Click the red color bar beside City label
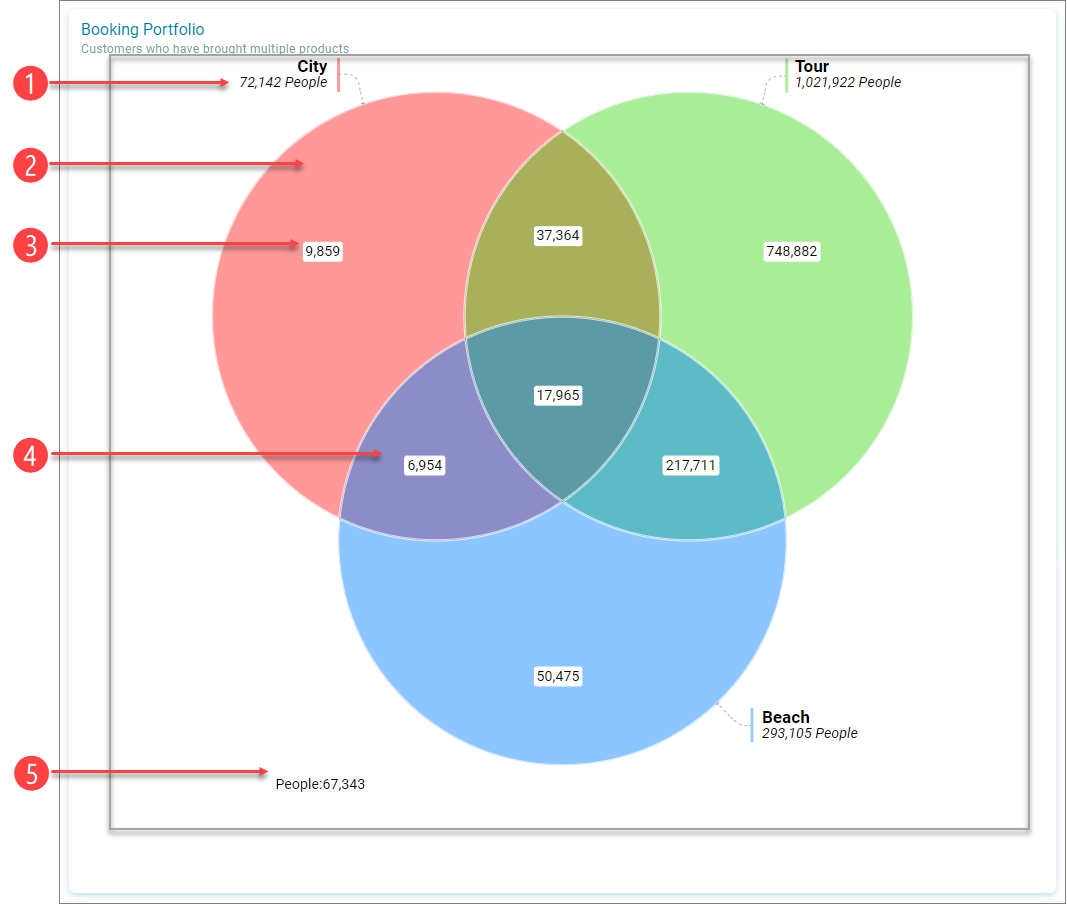Screen dimensions: 1067x904 338,75
